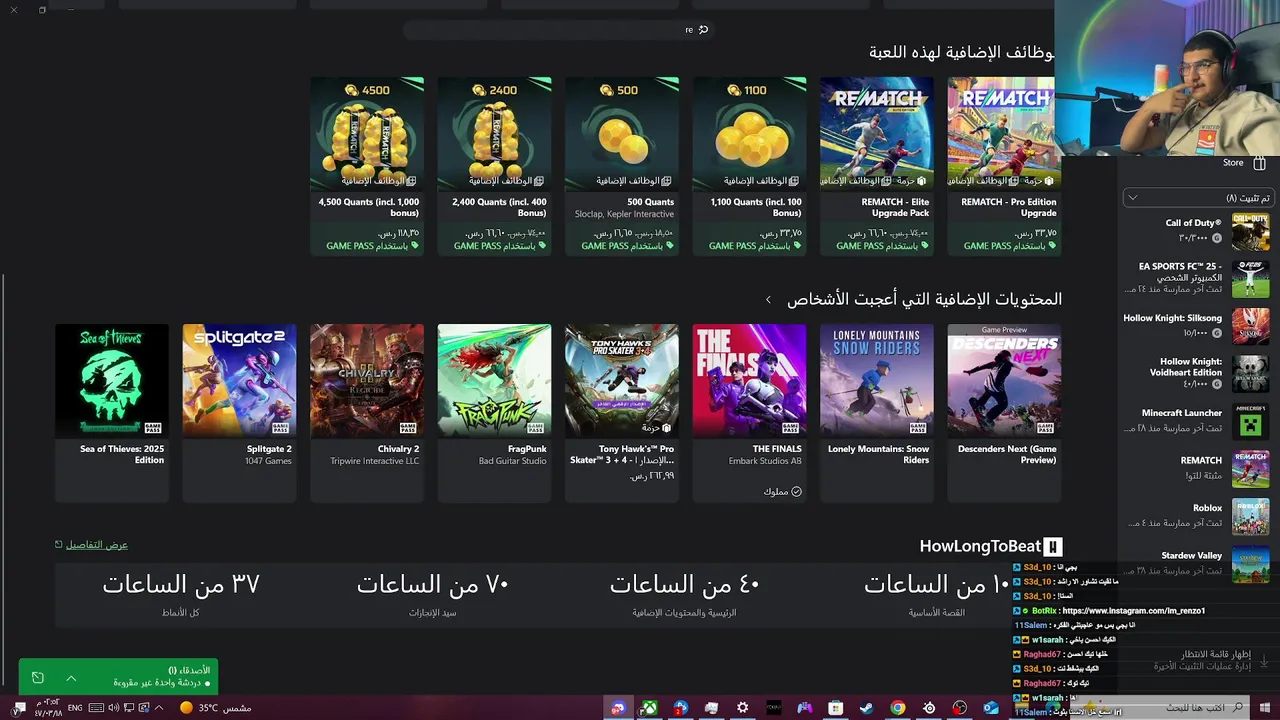Viewport: 1280px width, 720px height.
Task: Expand the friends chat panel chevron
Action: 71,678
